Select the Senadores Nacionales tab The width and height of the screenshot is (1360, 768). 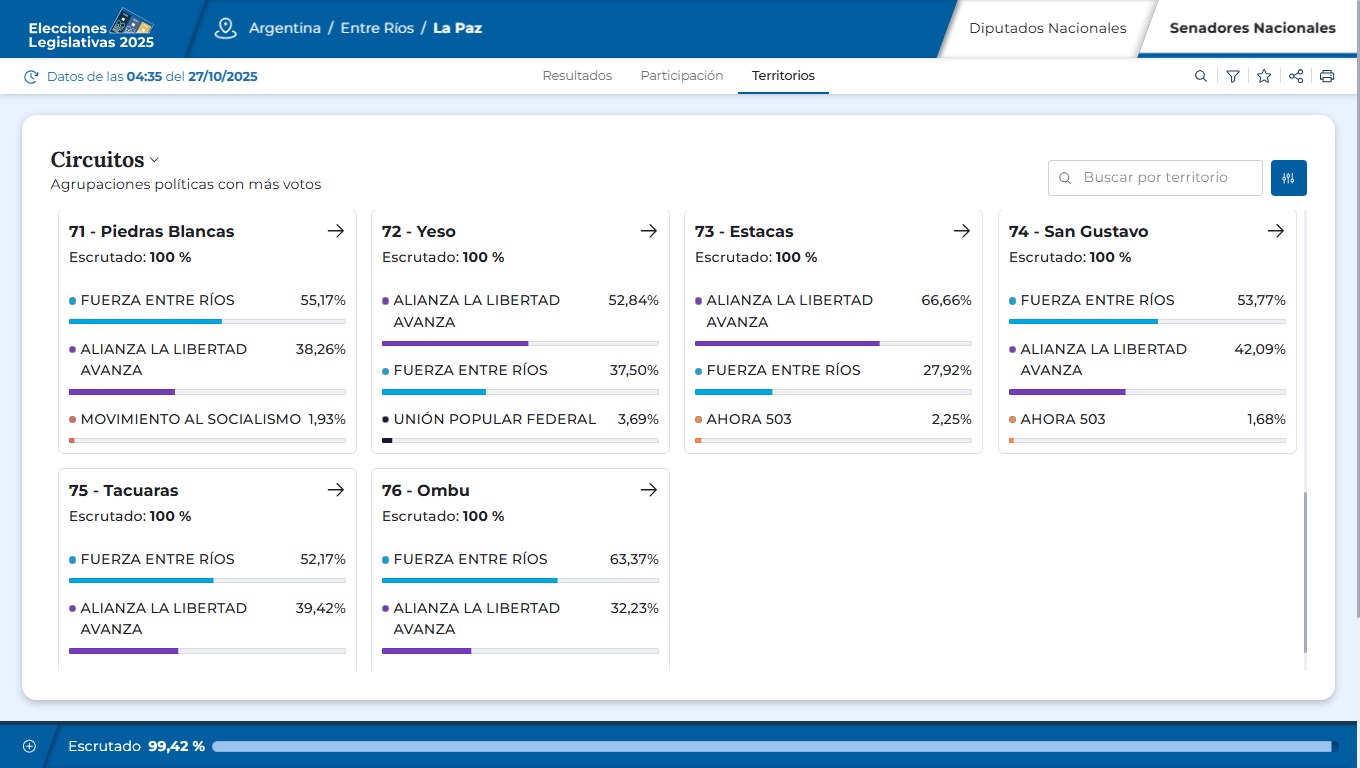[1252, 28]
